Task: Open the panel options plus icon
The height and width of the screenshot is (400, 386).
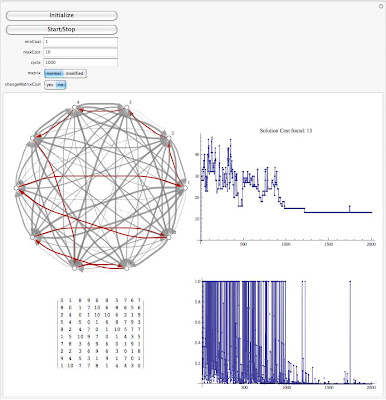Action: (381, 6)
